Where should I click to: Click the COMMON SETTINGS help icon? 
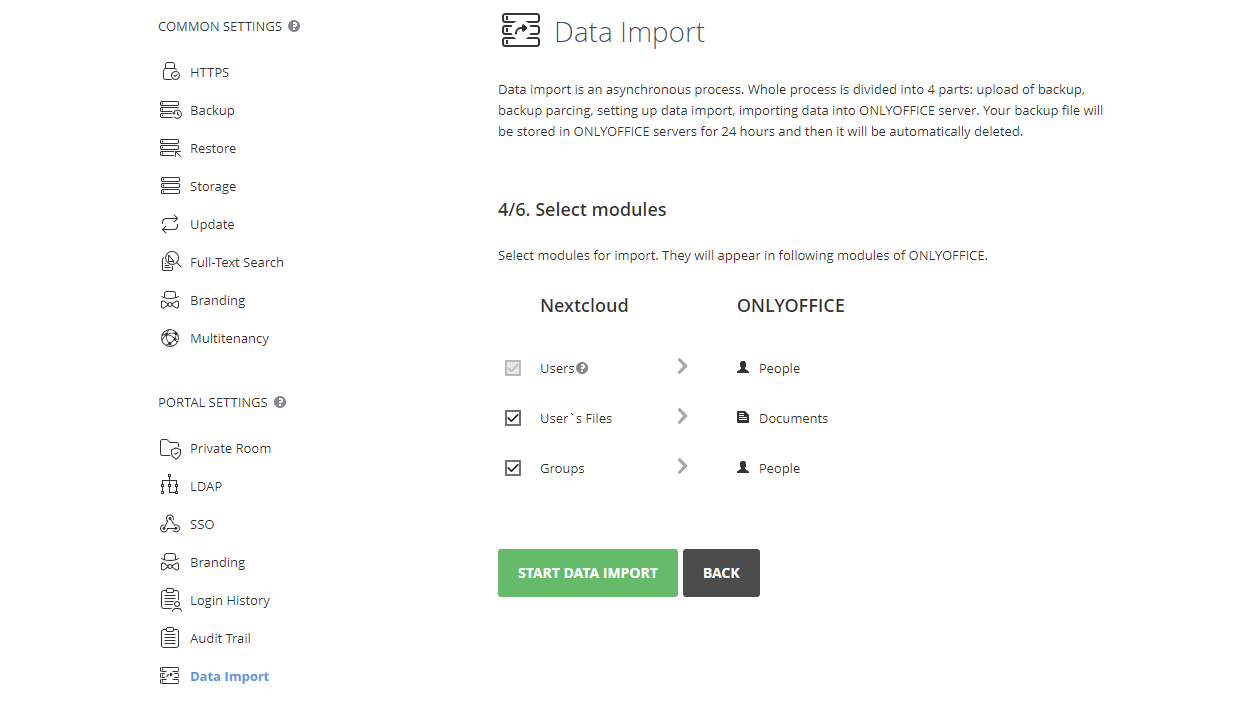pyautogui.click(x=293, y=25)
